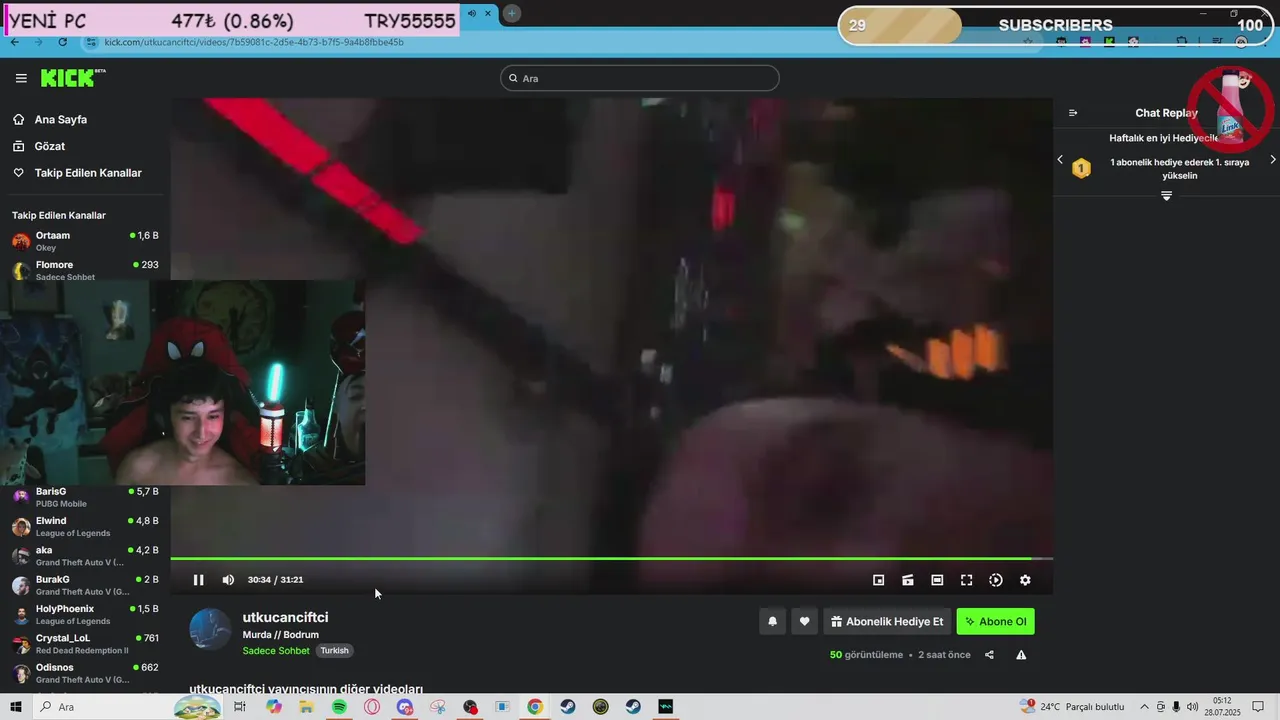This screenshot has width=1280, height=720.
Task: Open the taskbar clock and calendar
Action: click(1222, 707)
